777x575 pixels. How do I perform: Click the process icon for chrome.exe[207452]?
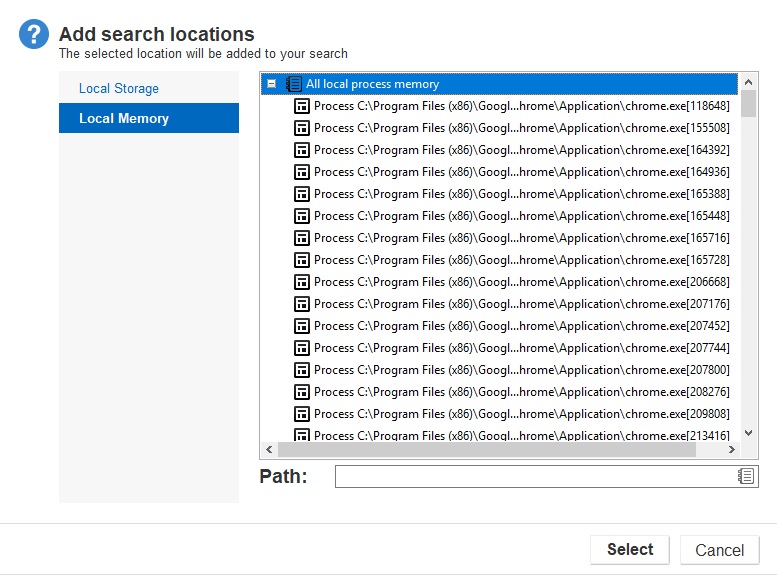click(x=302, y=326)
